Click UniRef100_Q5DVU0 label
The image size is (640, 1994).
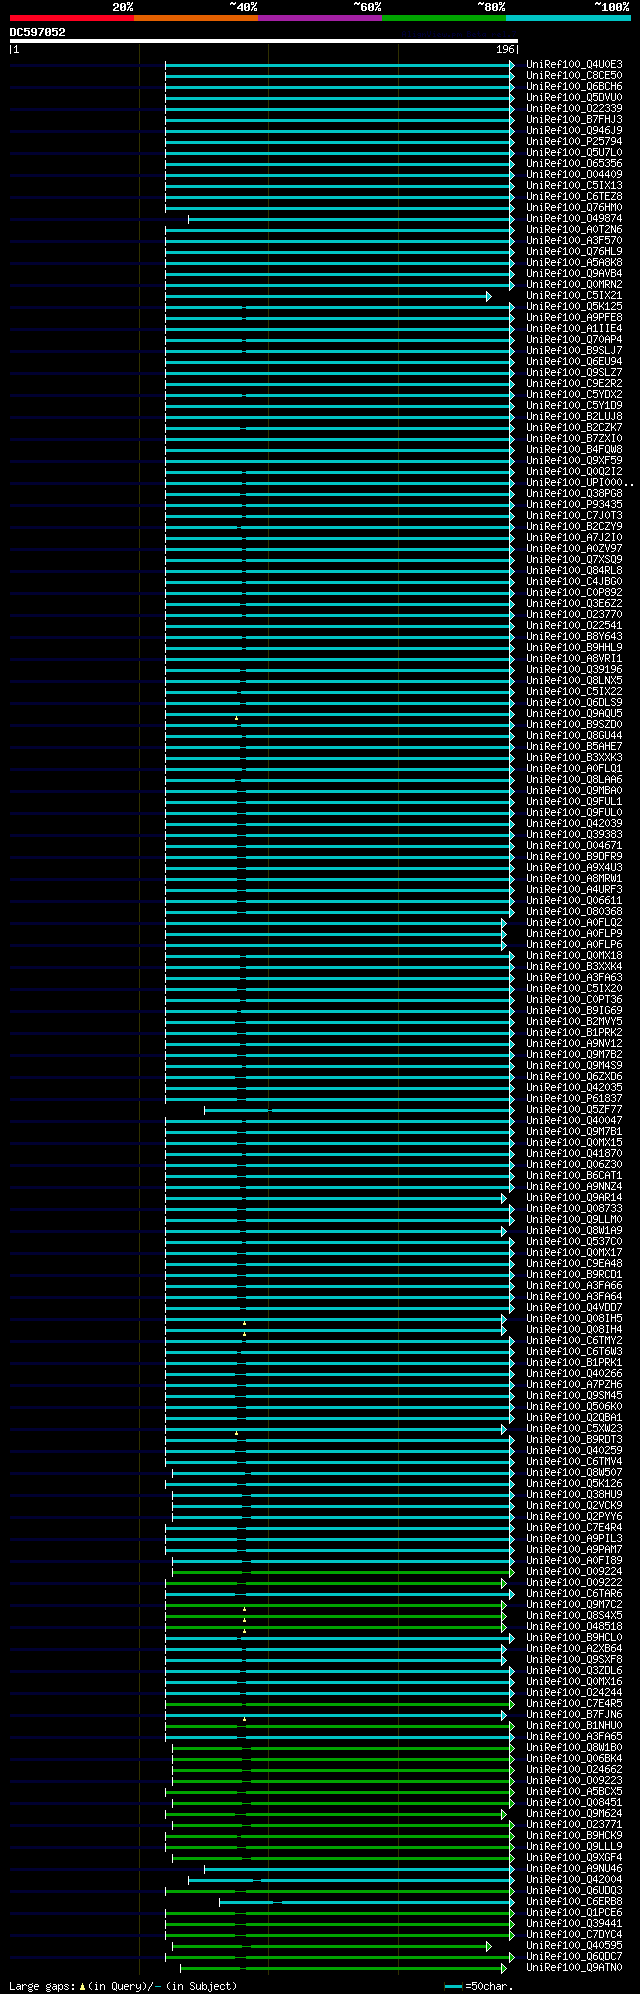point(574,97)
